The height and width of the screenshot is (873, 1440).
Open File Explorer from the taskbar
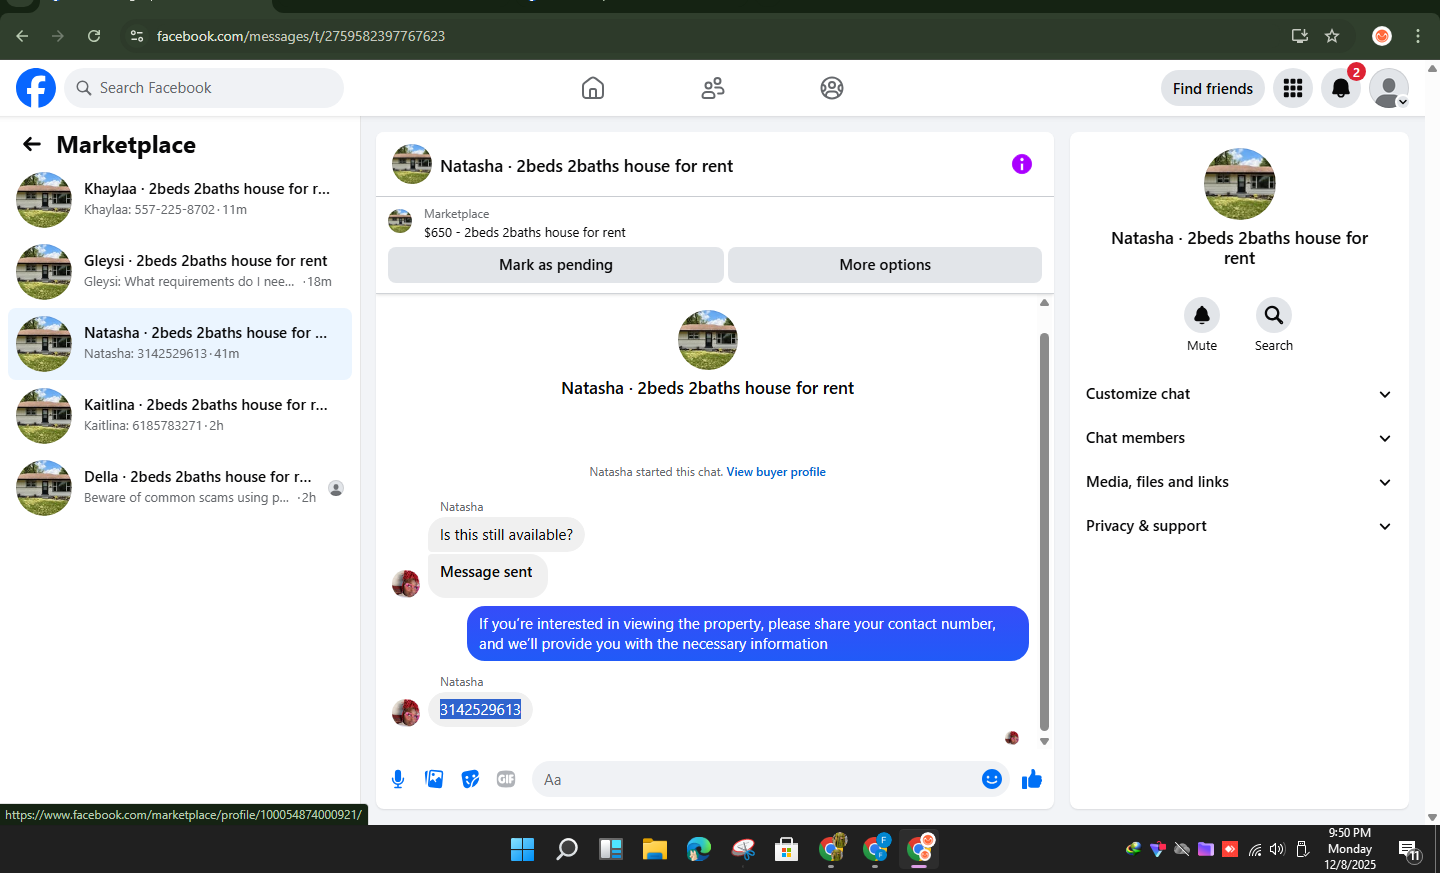pyautogui.click(x=655, y=849)
